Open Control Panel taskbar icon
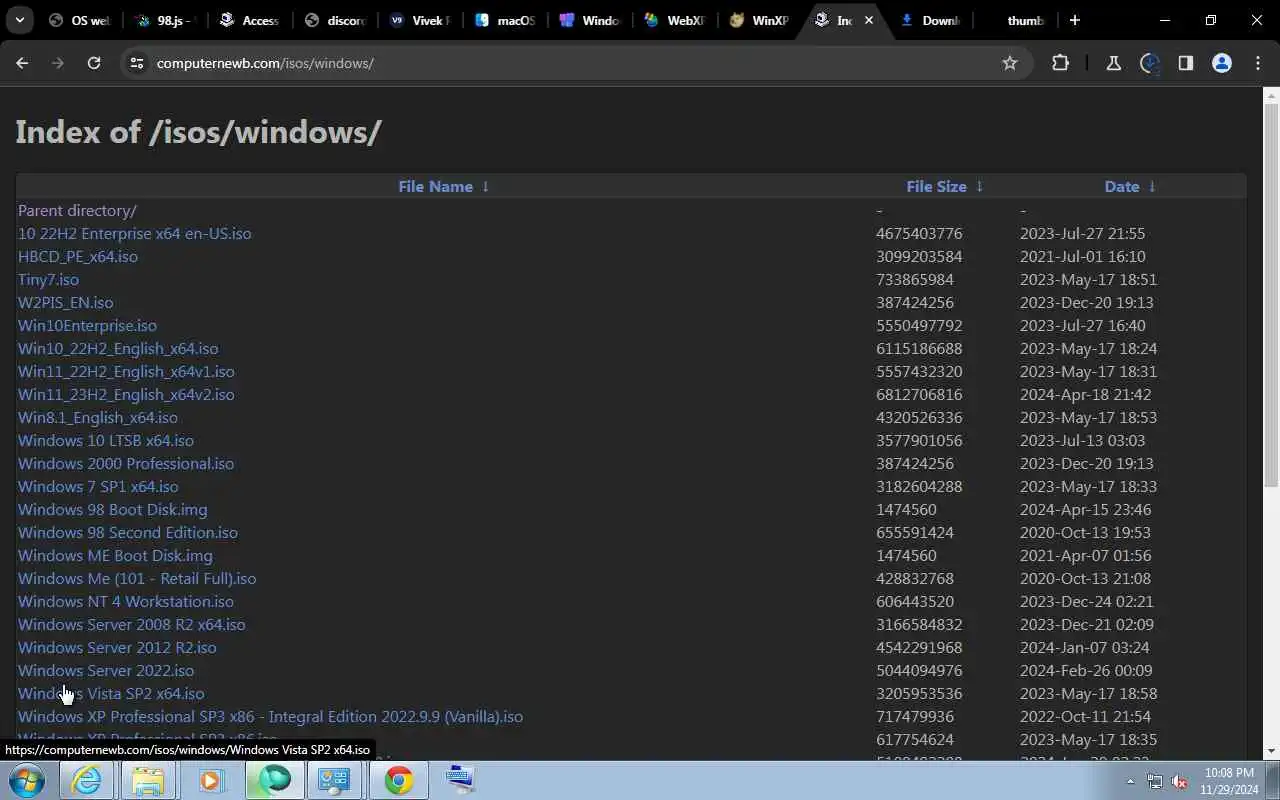 point(335,780)
